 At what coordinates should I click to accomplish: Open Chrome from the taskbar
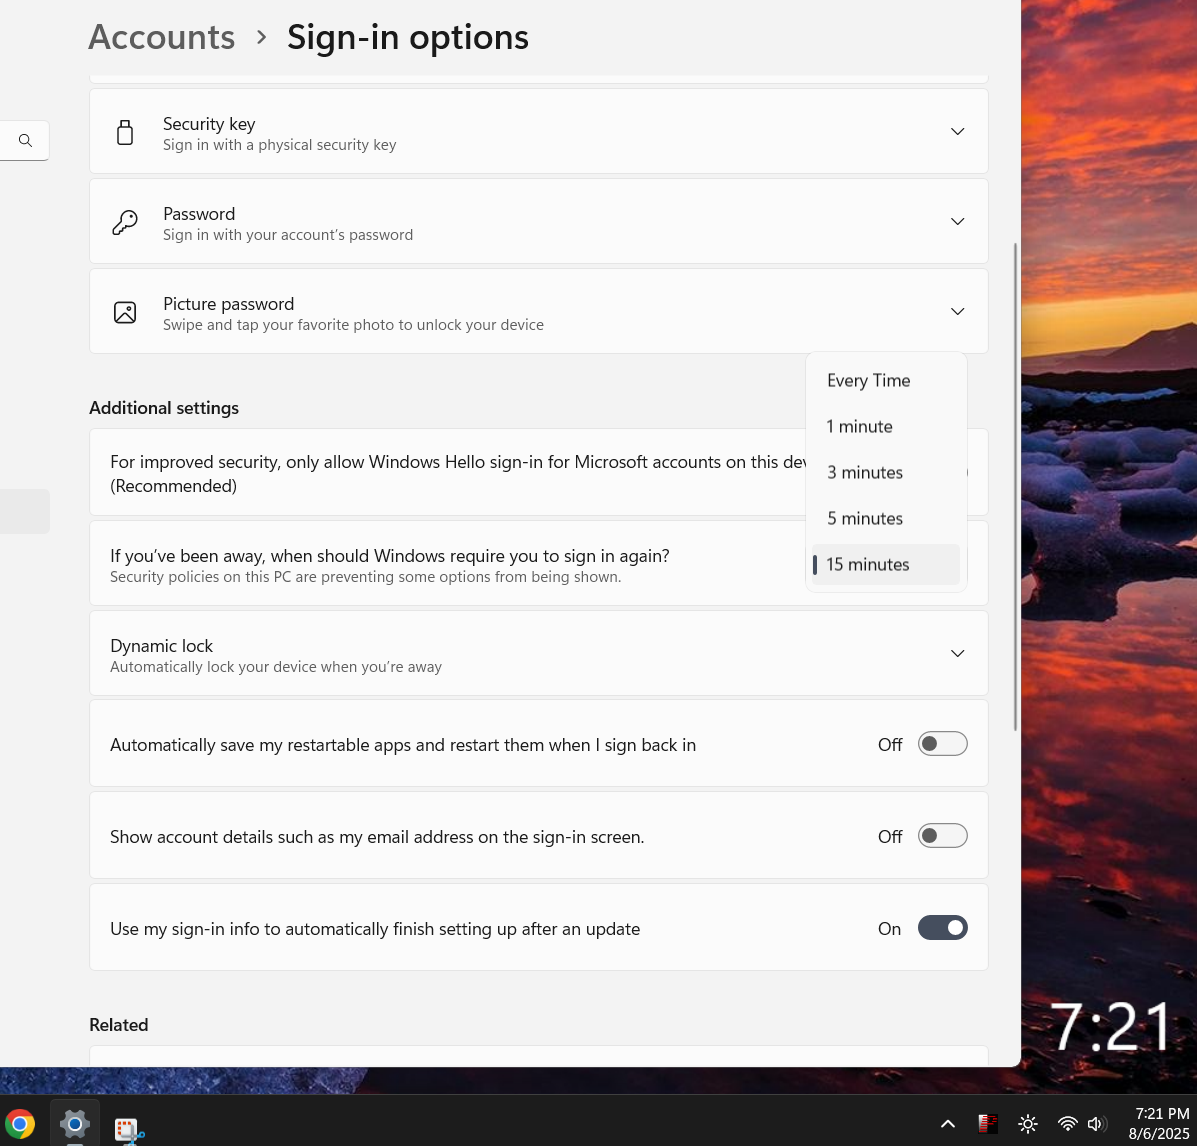(x=20, y=1124)
